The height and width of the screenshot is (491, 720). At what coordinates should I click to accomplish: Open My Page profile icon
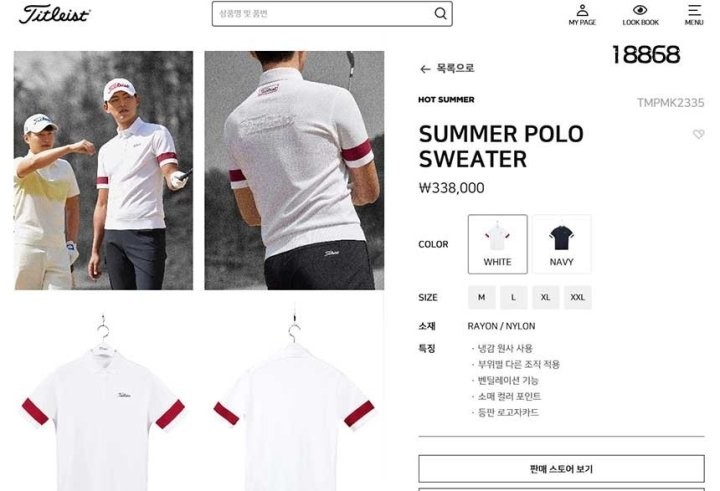582,10
